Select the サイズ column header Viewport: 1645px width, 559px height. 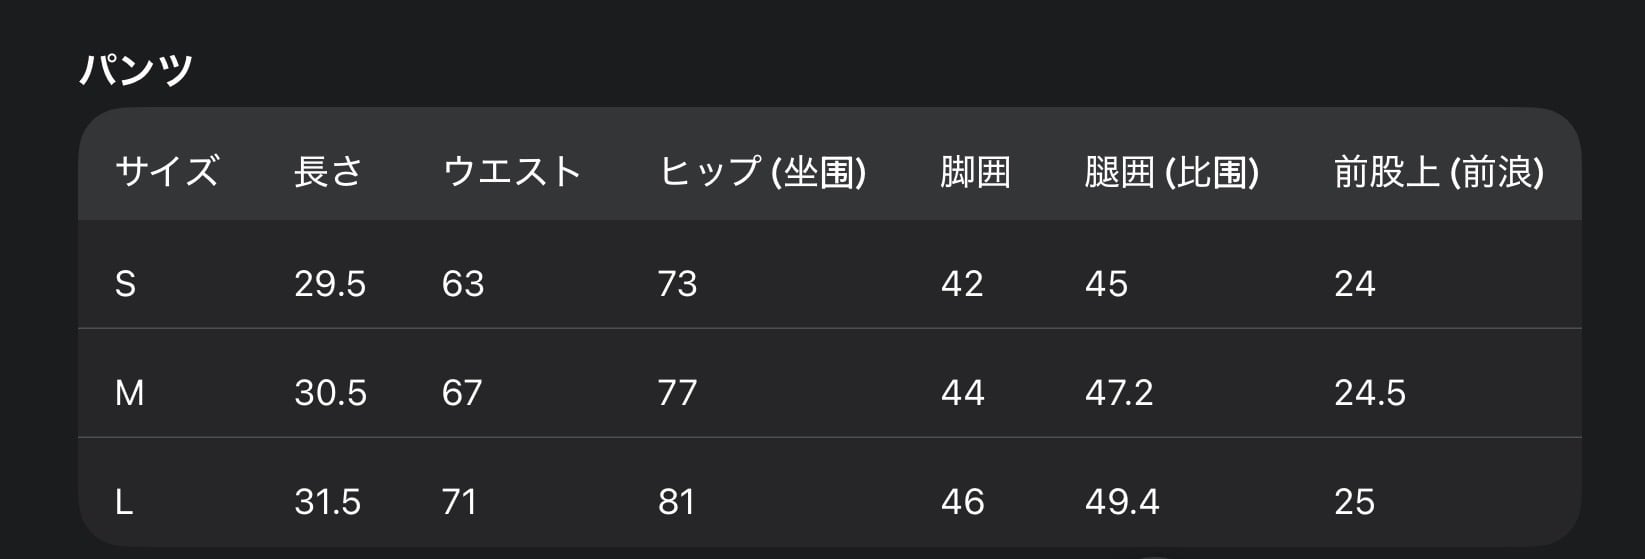[166, 172]
